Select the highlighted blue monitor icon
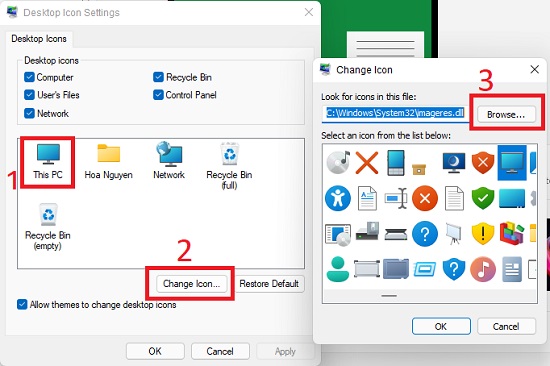Screen dimensions: 550x366 click(512, 162)
